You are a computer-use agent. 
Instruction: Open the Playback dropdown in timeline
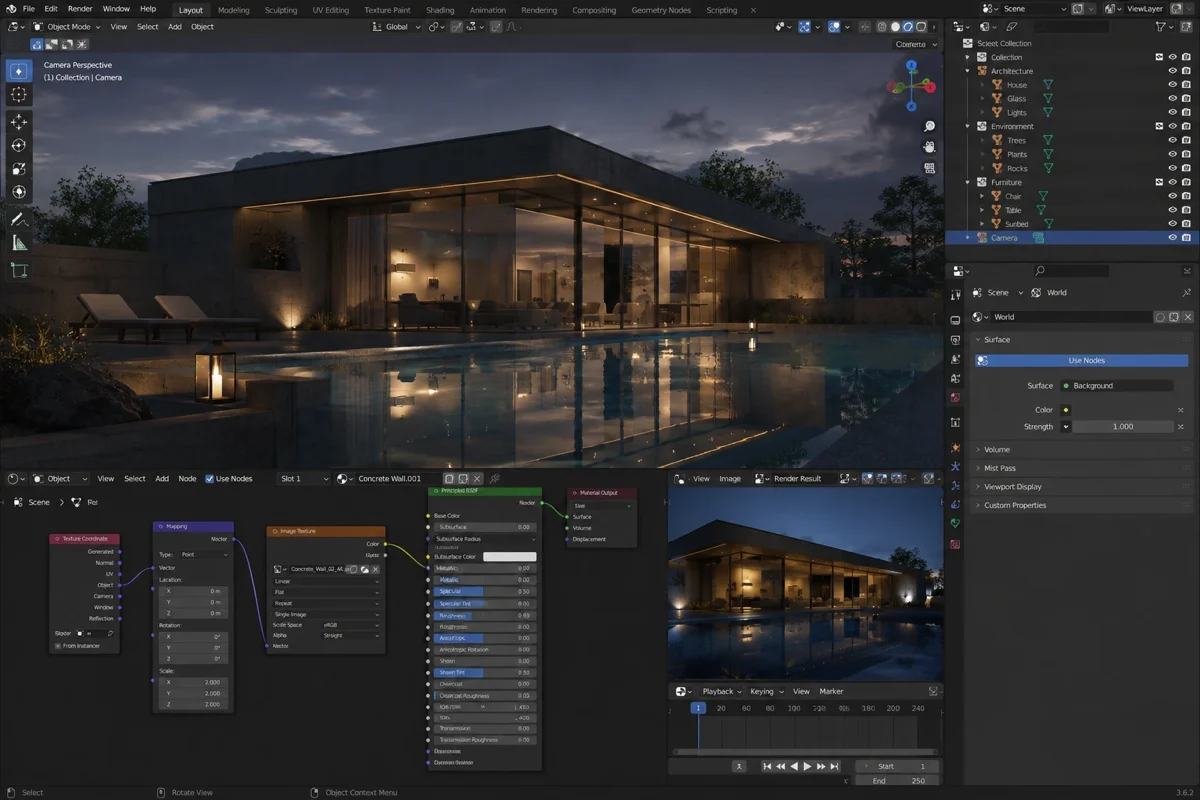722,691
